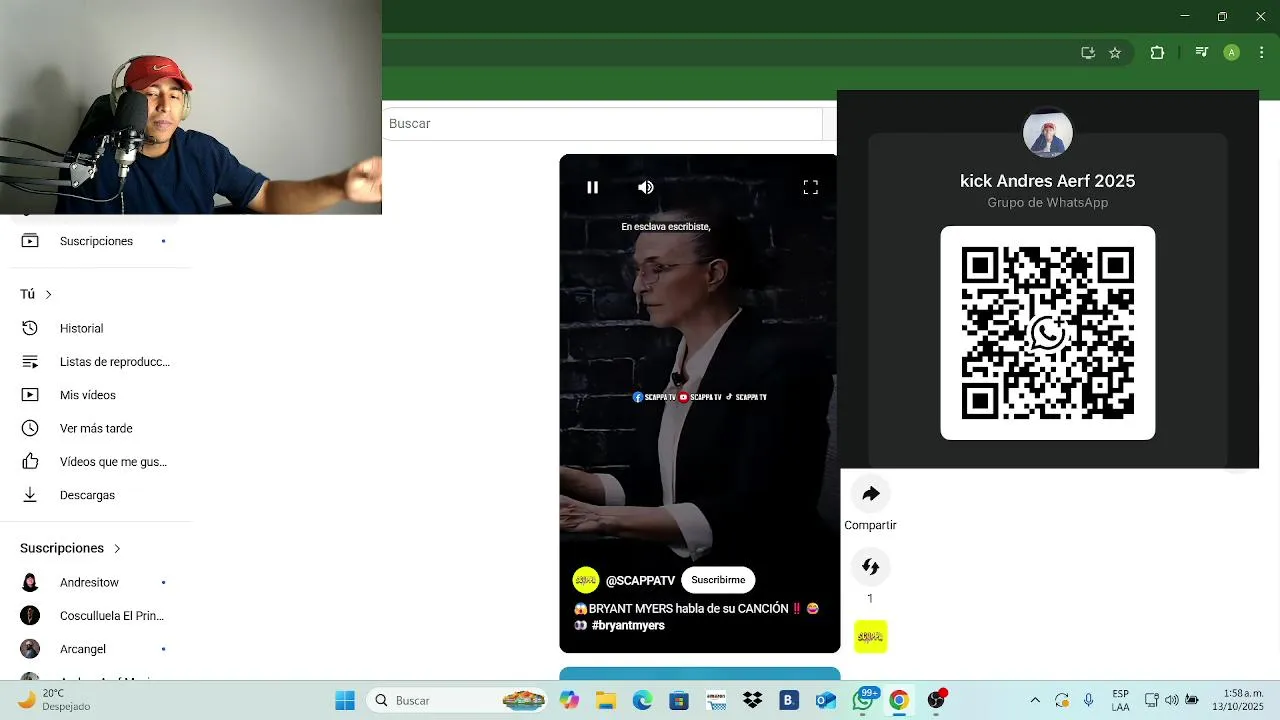Open ESP LAA language switcher
Viewport: 1280px width, 720px height.
point(1121,700)
